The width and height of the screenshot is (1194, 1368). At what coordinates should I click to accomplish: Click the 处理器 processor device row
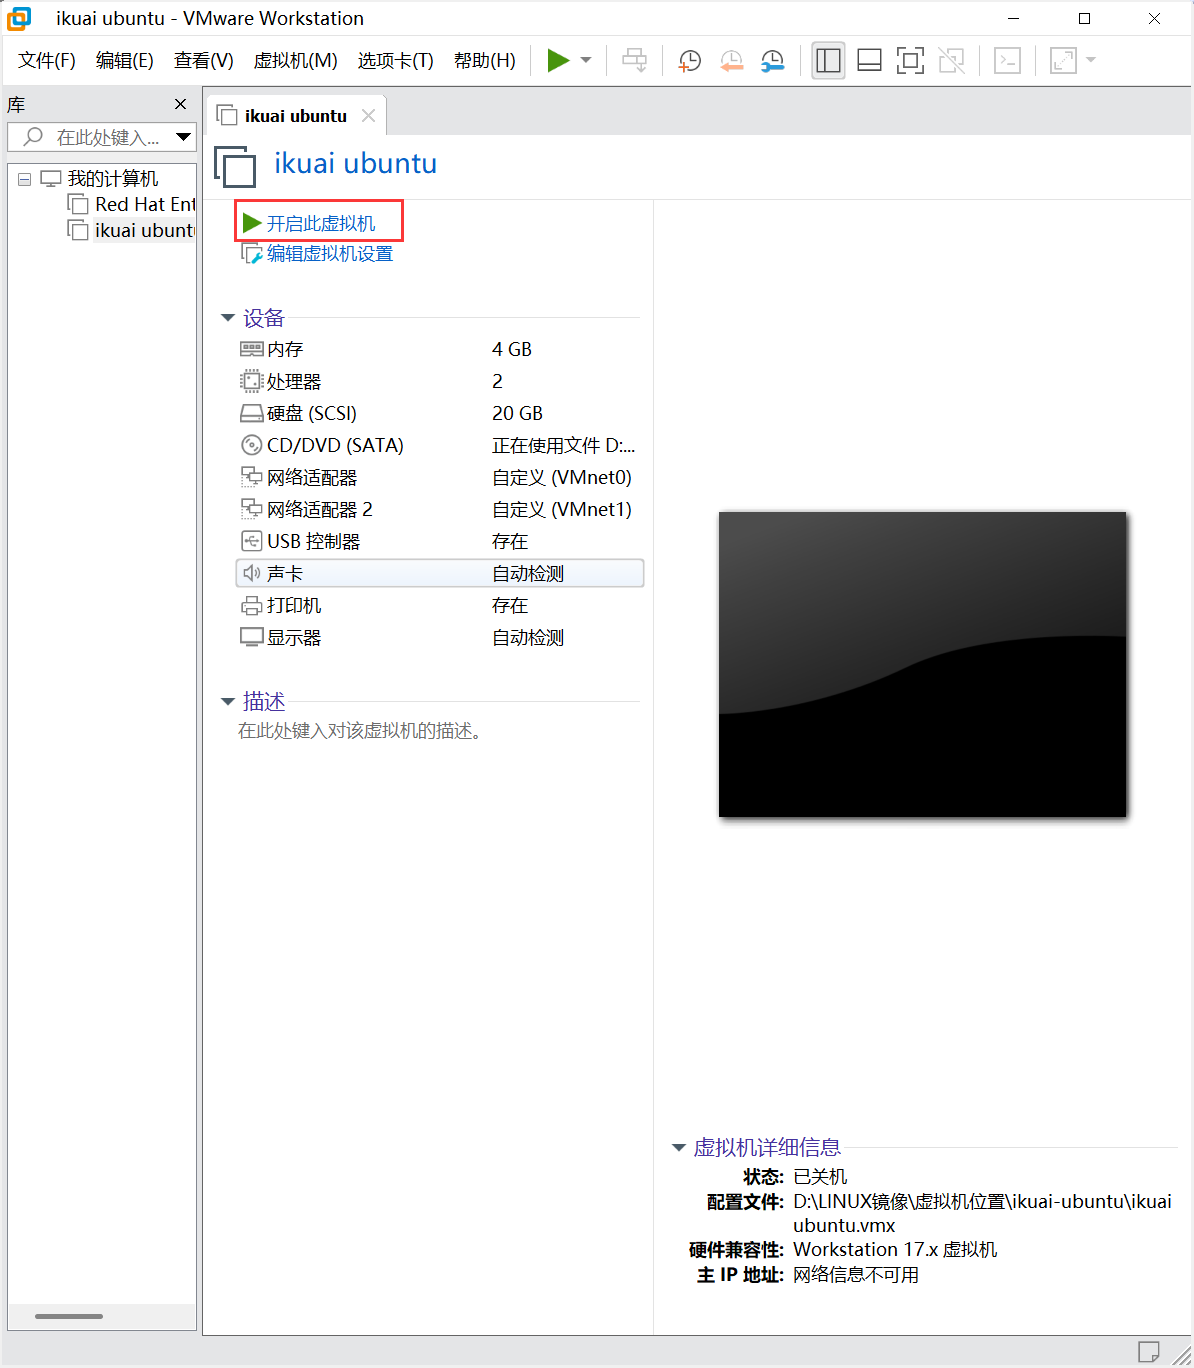pos(440,381)
